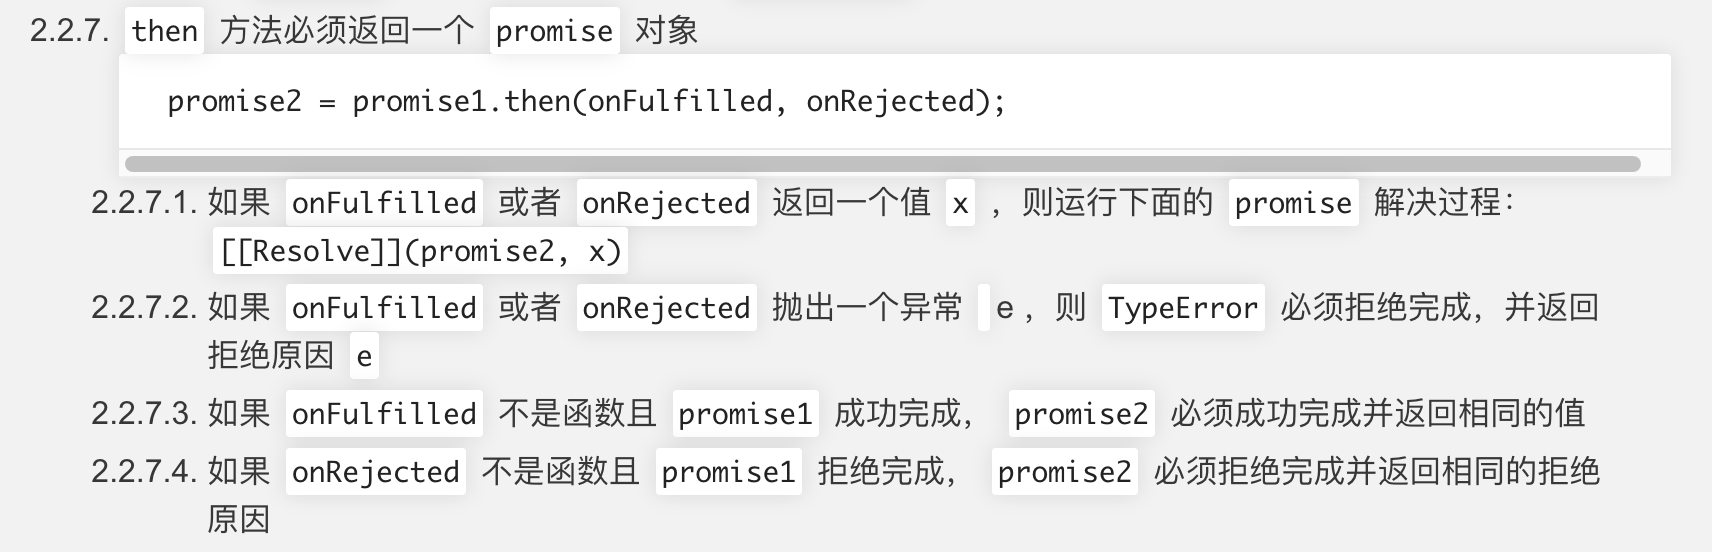Click 'promise1' code tag in item 2.2.7.3
This screenshot has width=1712, height=552.
click(x=745, y=413)
